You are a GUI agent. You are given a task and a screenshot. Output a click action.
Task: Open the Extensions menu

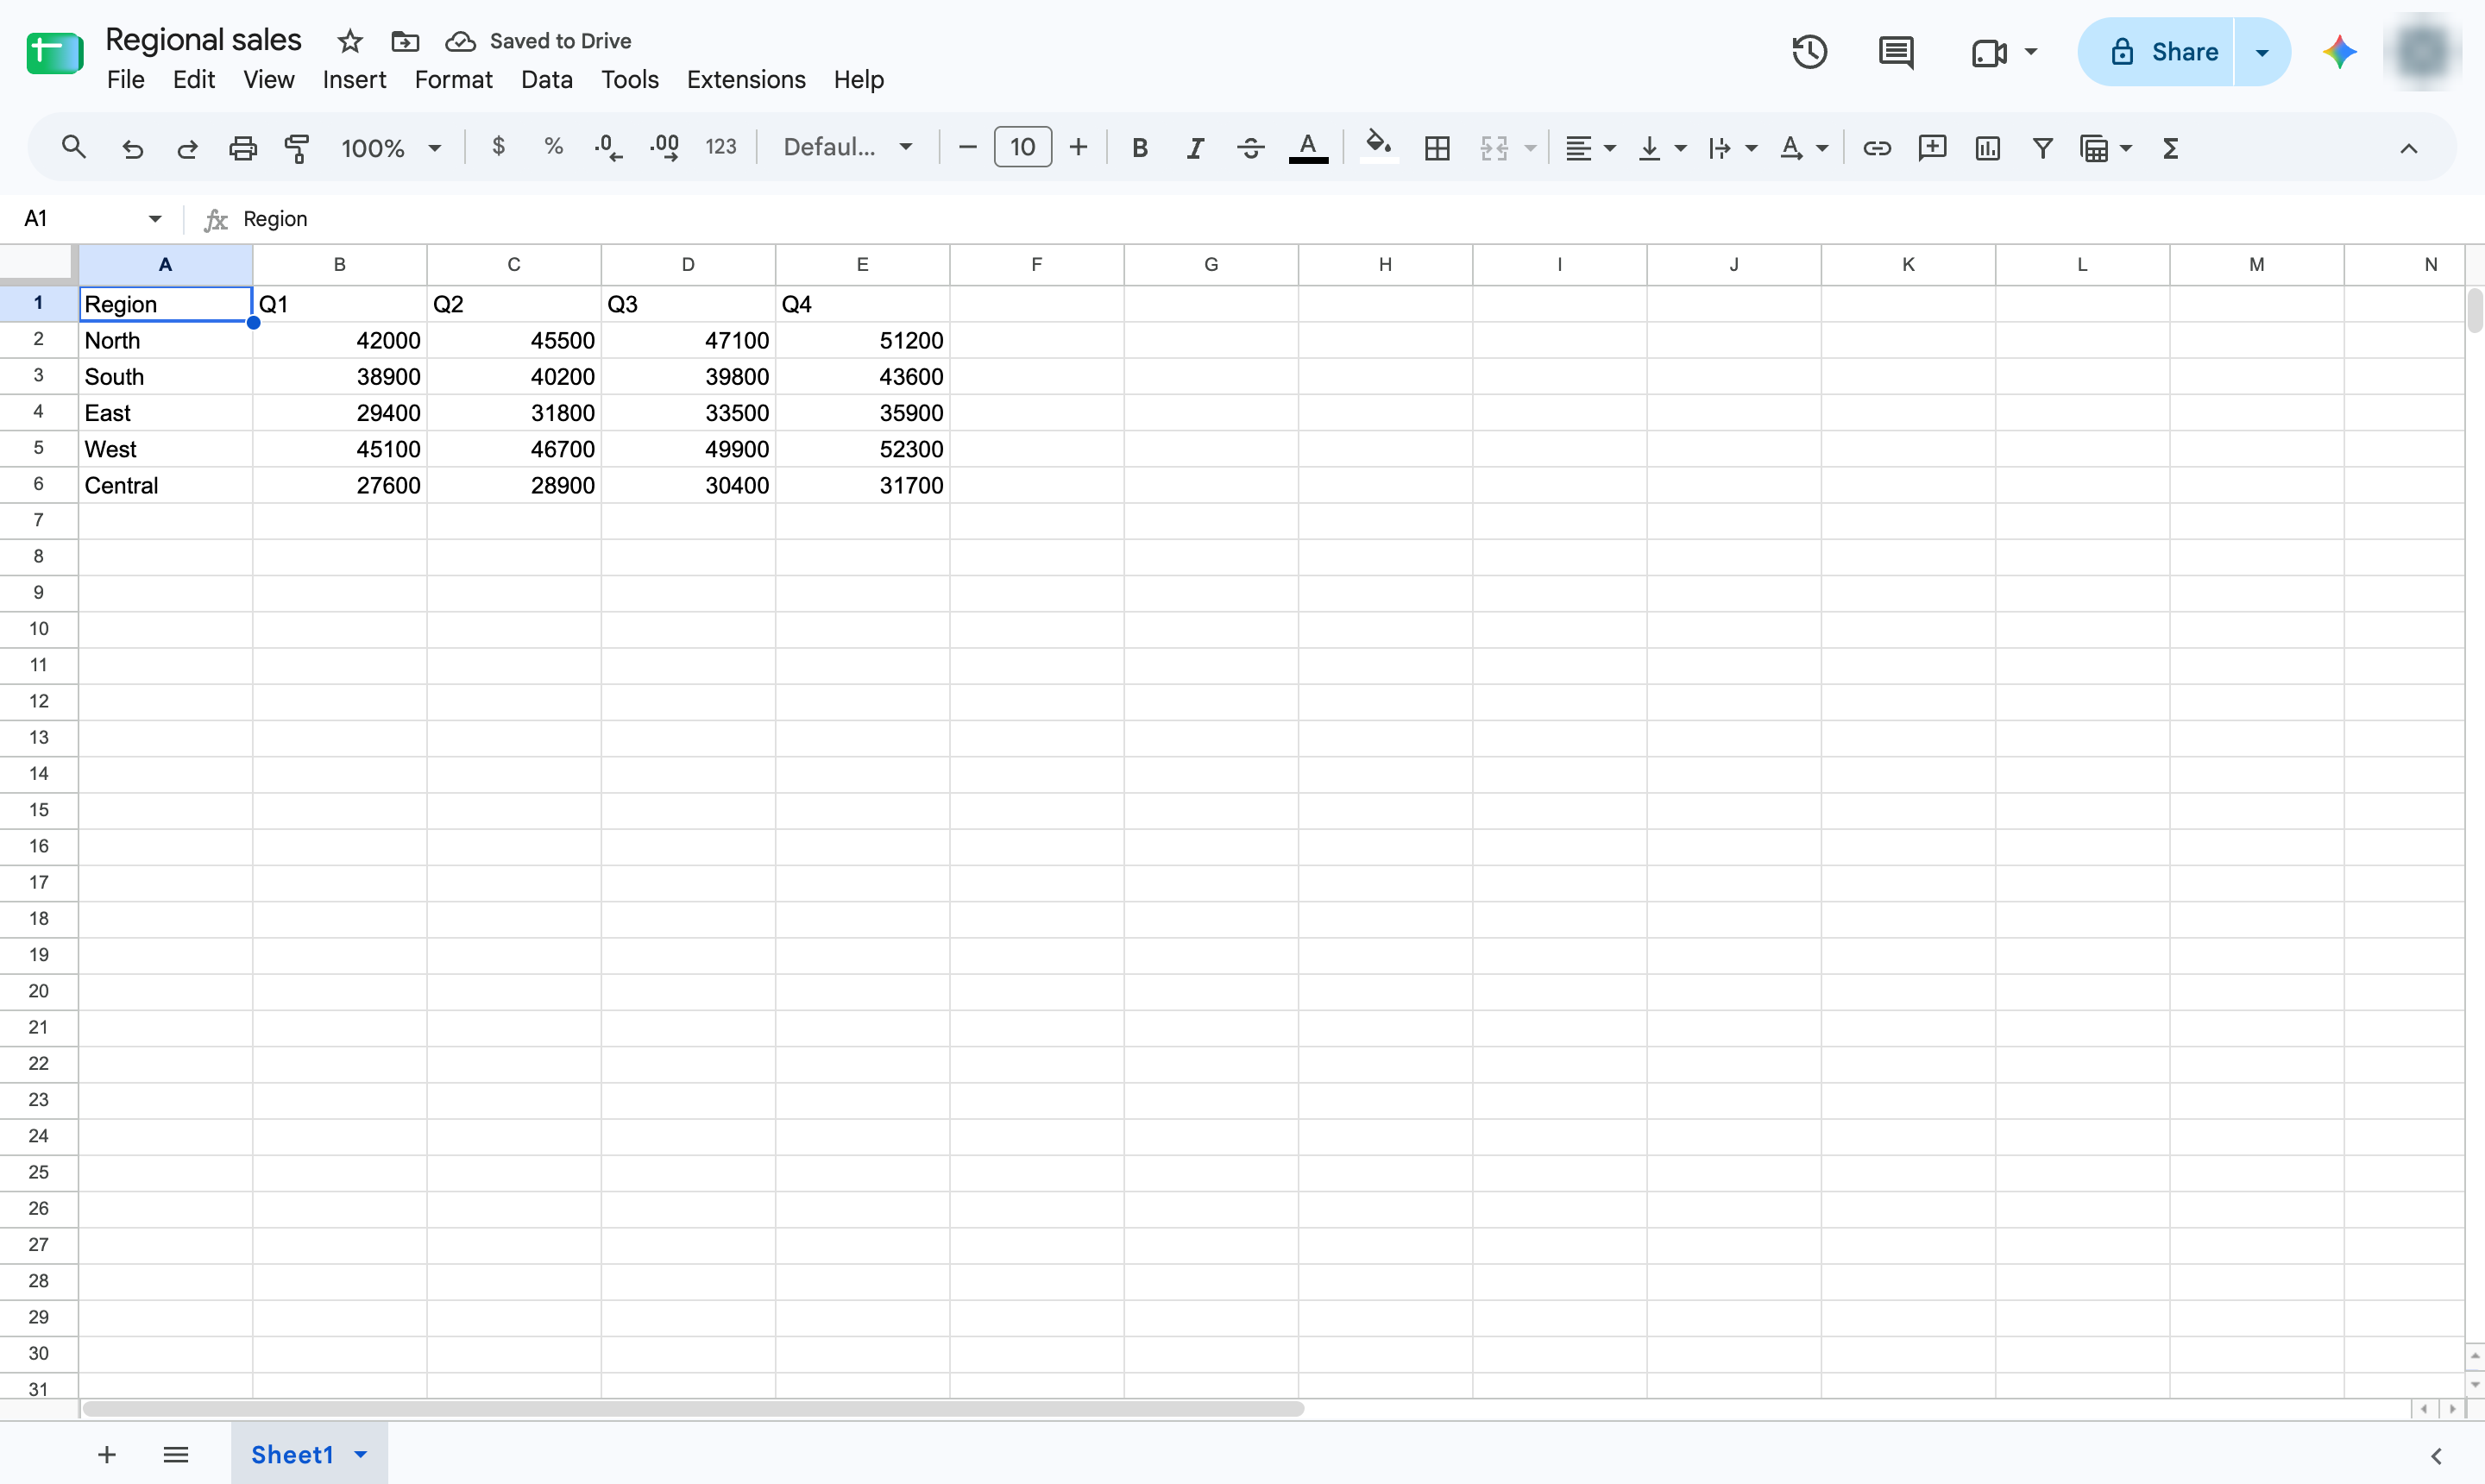tap(746, 79)
